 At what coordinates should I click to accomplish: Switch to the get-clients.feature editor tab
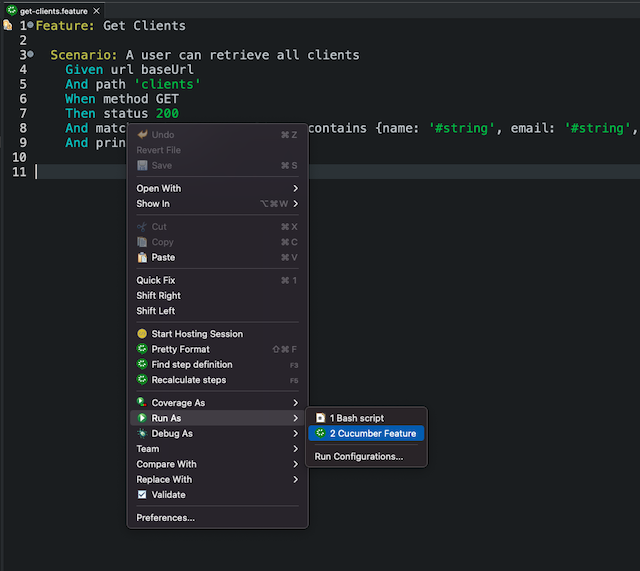point(53,11)
